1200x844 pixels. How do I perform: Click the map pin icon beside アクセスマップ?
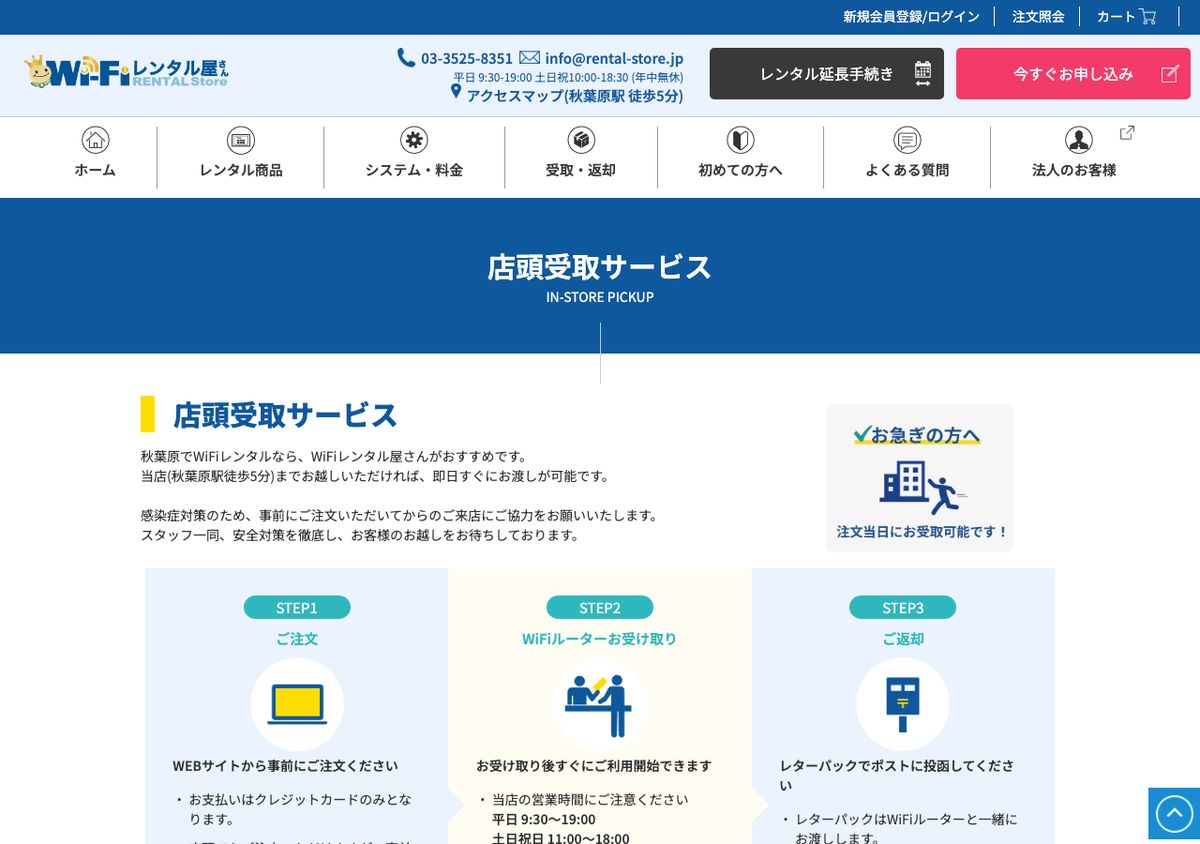coord(456,92)
